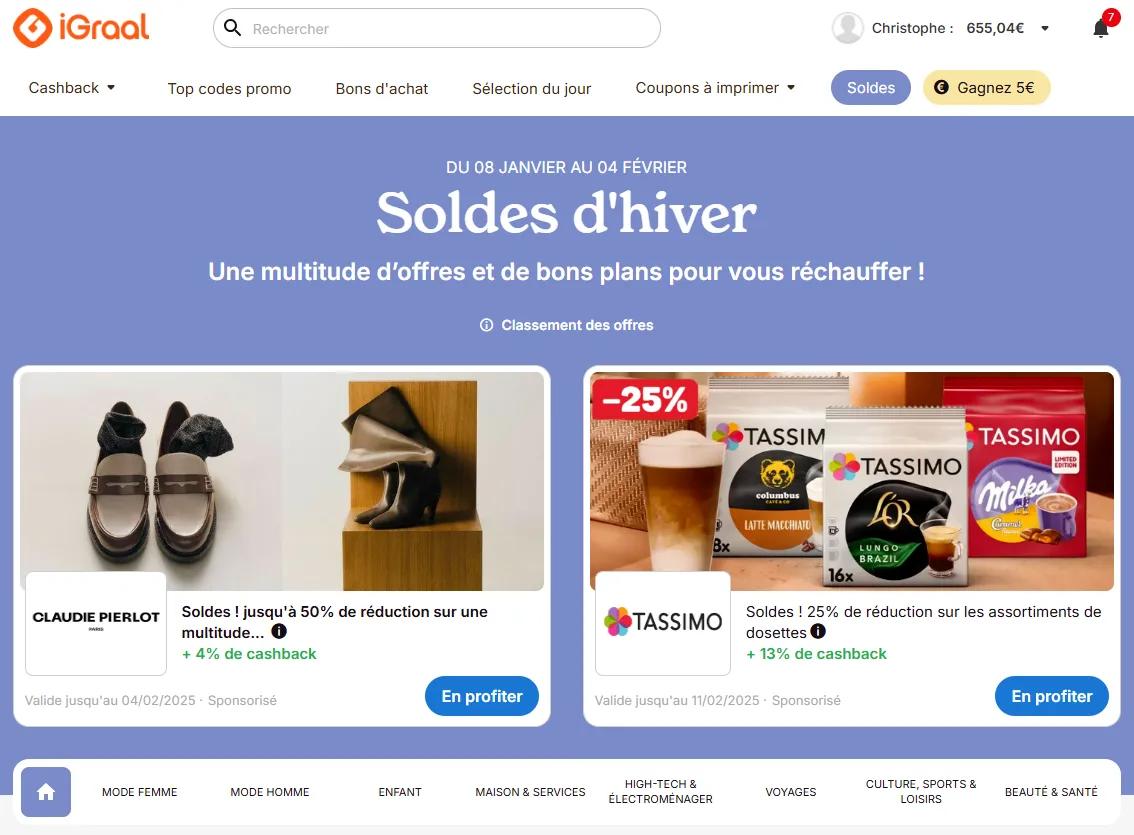Screen dimensions: 1134x835
Task: Click the Gagnez 5€ button
Action: [986, 87]
